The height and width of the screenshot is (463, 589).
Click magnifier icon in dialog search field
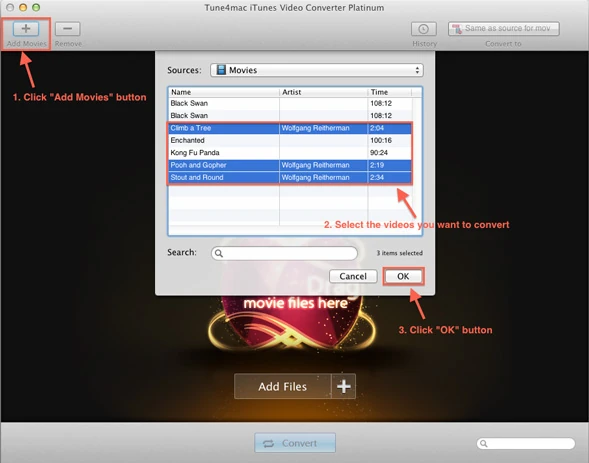coord(219,253)
